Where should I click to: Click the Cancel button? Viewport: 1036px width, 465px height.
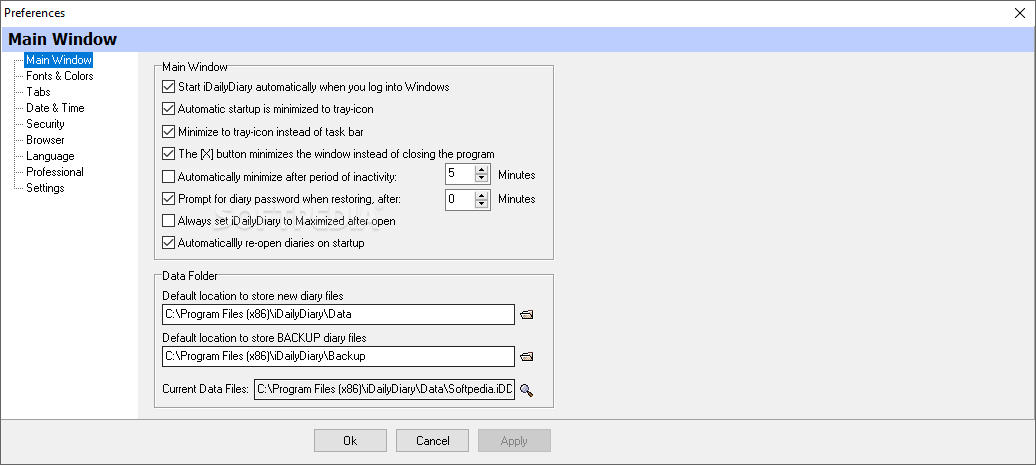(432, 441)
